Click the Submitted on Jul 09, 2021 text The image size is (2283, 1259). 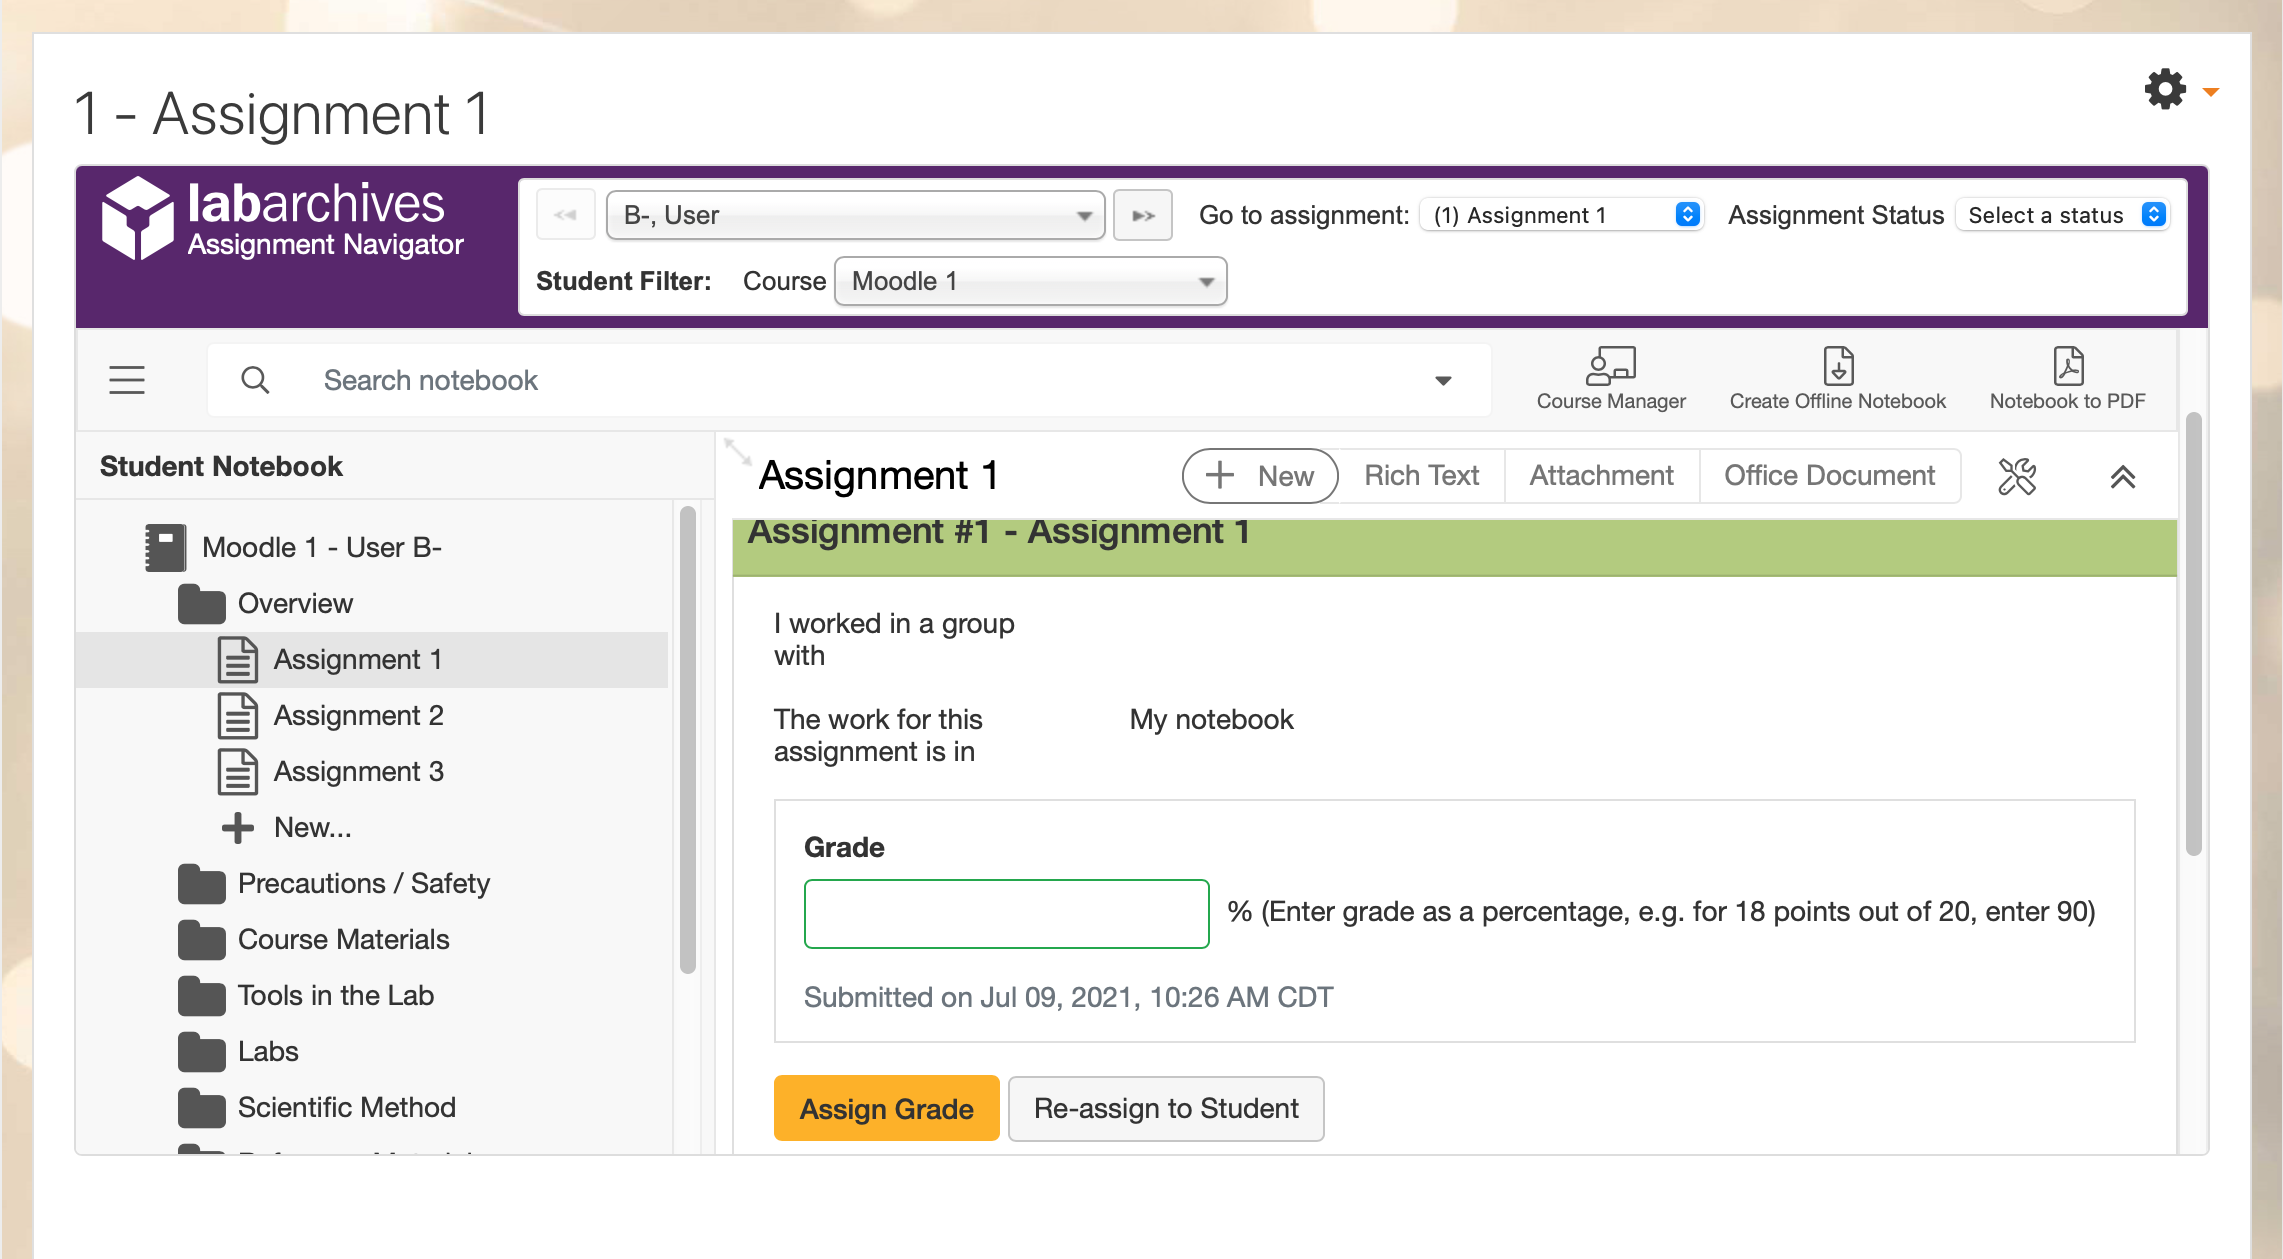[x=1068, y=998]
